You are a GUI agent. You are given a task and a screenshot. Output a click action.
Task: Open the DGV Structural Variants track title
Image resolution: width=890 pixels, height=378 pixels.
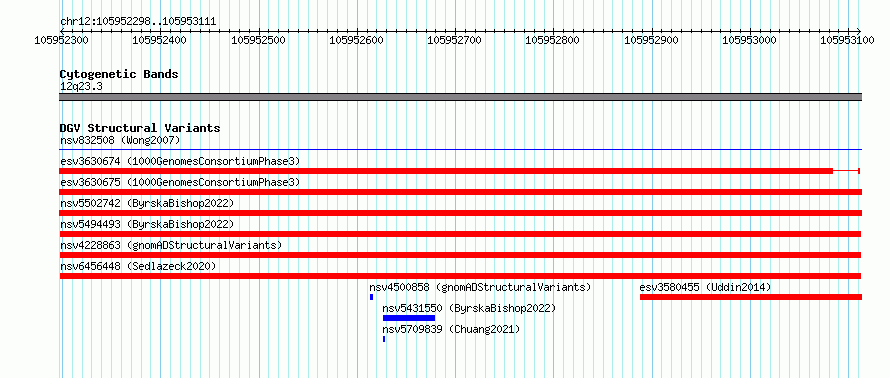pos(140,128)
